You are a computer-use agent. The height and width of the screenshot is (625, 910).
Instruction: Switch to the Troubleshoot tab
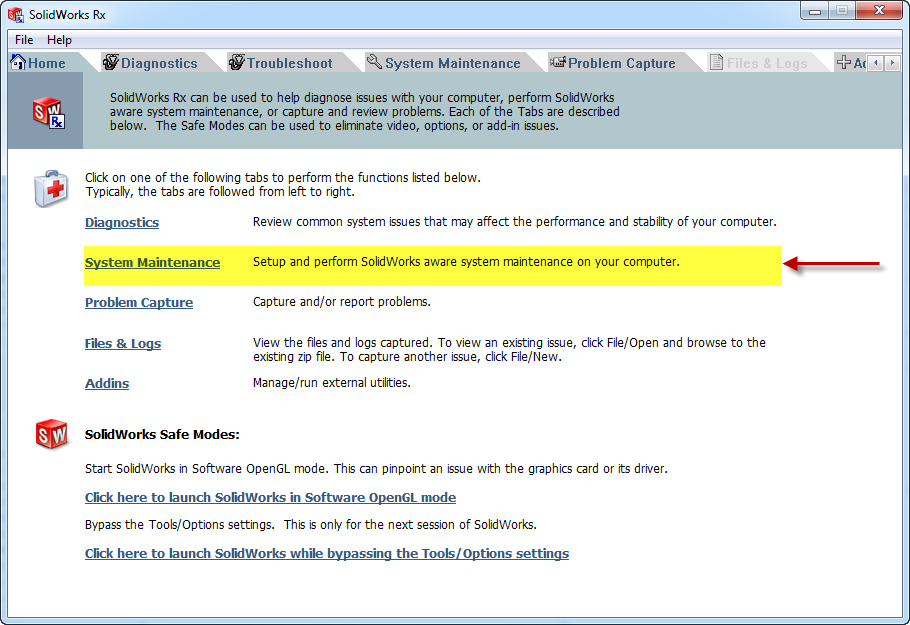click(290, 63)
